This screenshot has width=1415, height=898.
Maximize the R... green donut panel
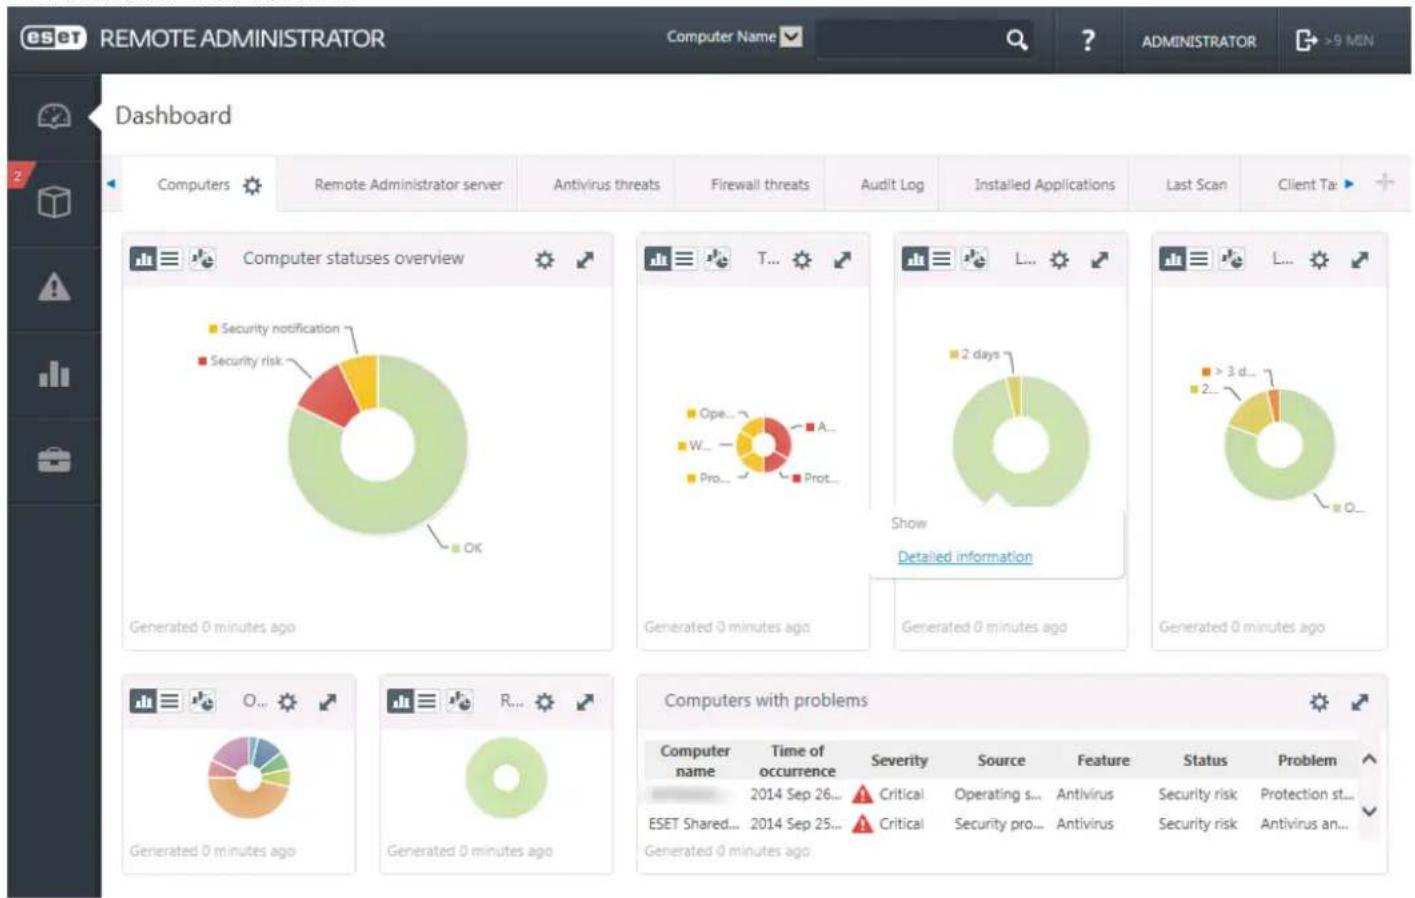click(x=585, y=702)
